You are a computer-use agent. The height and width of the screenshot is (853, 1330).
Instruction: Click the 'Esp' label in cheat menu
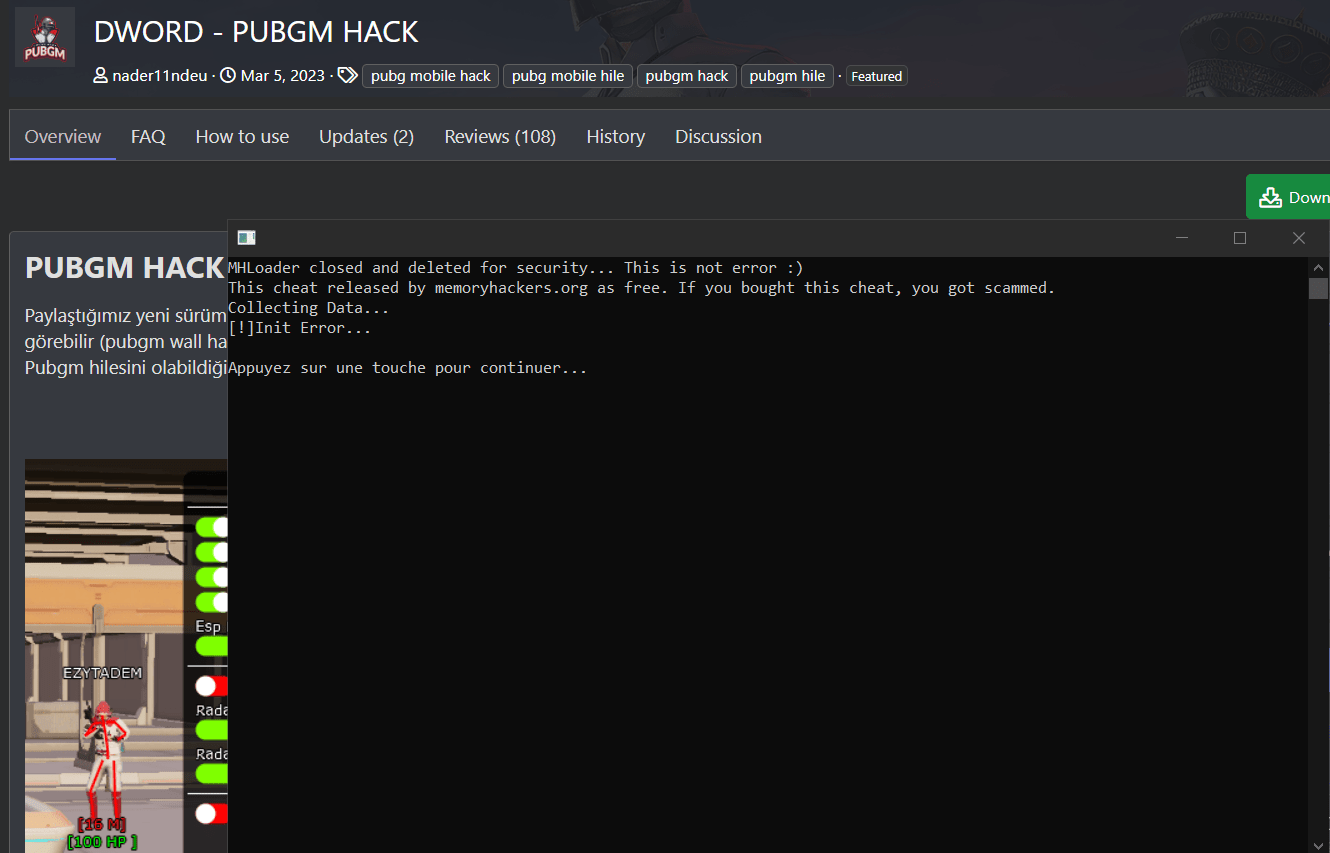tap(208, 626)
